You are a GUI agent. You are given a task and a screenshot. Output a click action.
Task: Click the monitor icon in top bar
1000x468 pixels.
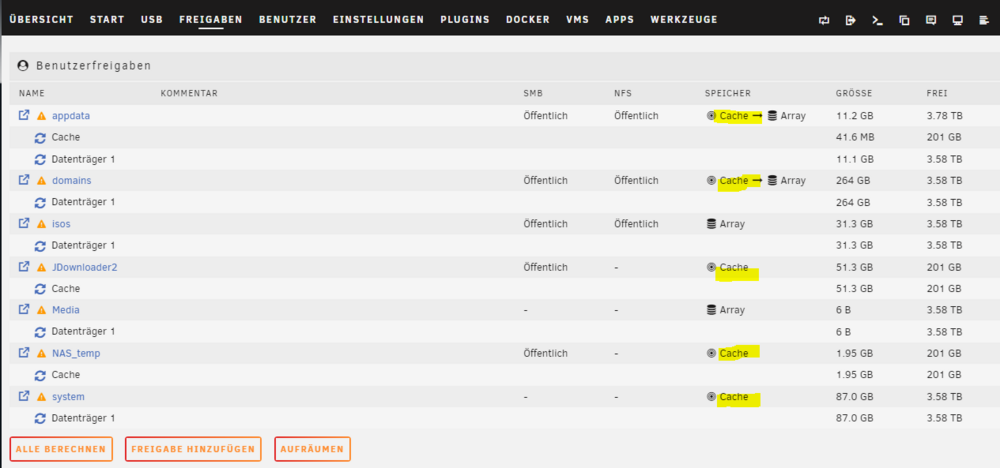(957, 20)
